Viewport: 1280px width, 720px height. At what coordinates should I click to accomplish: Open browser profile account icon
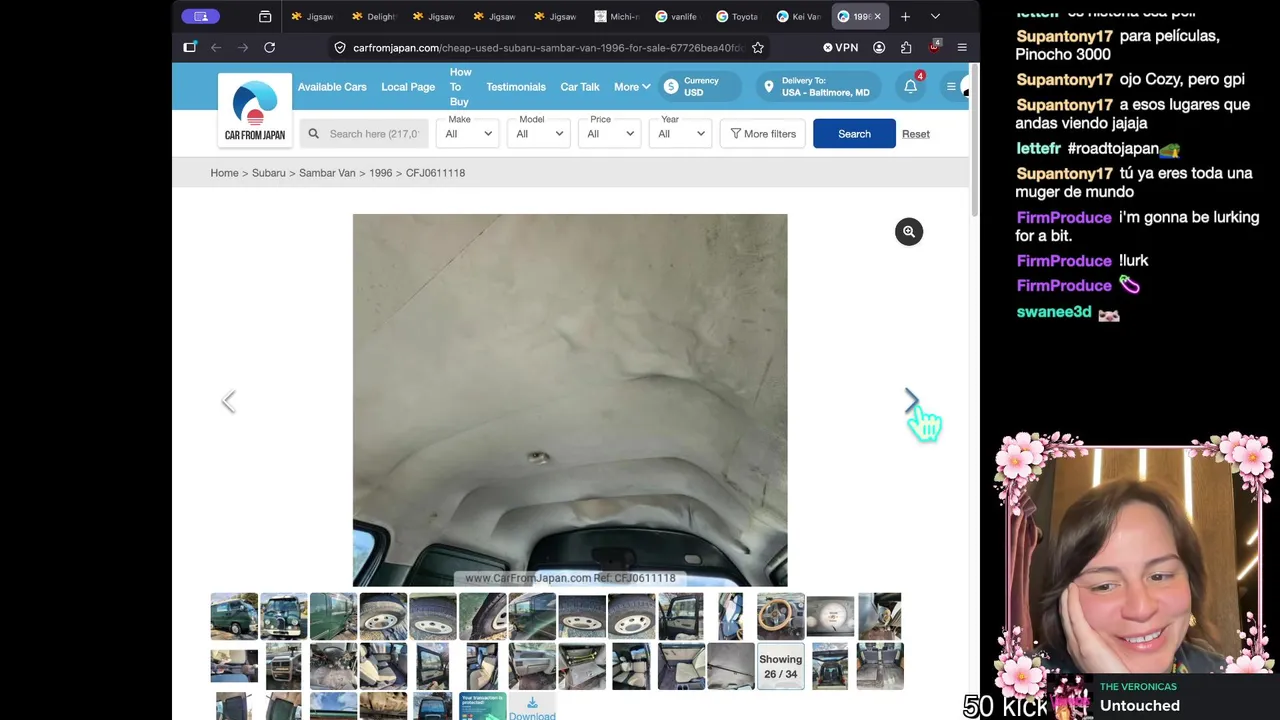[879, 47]
